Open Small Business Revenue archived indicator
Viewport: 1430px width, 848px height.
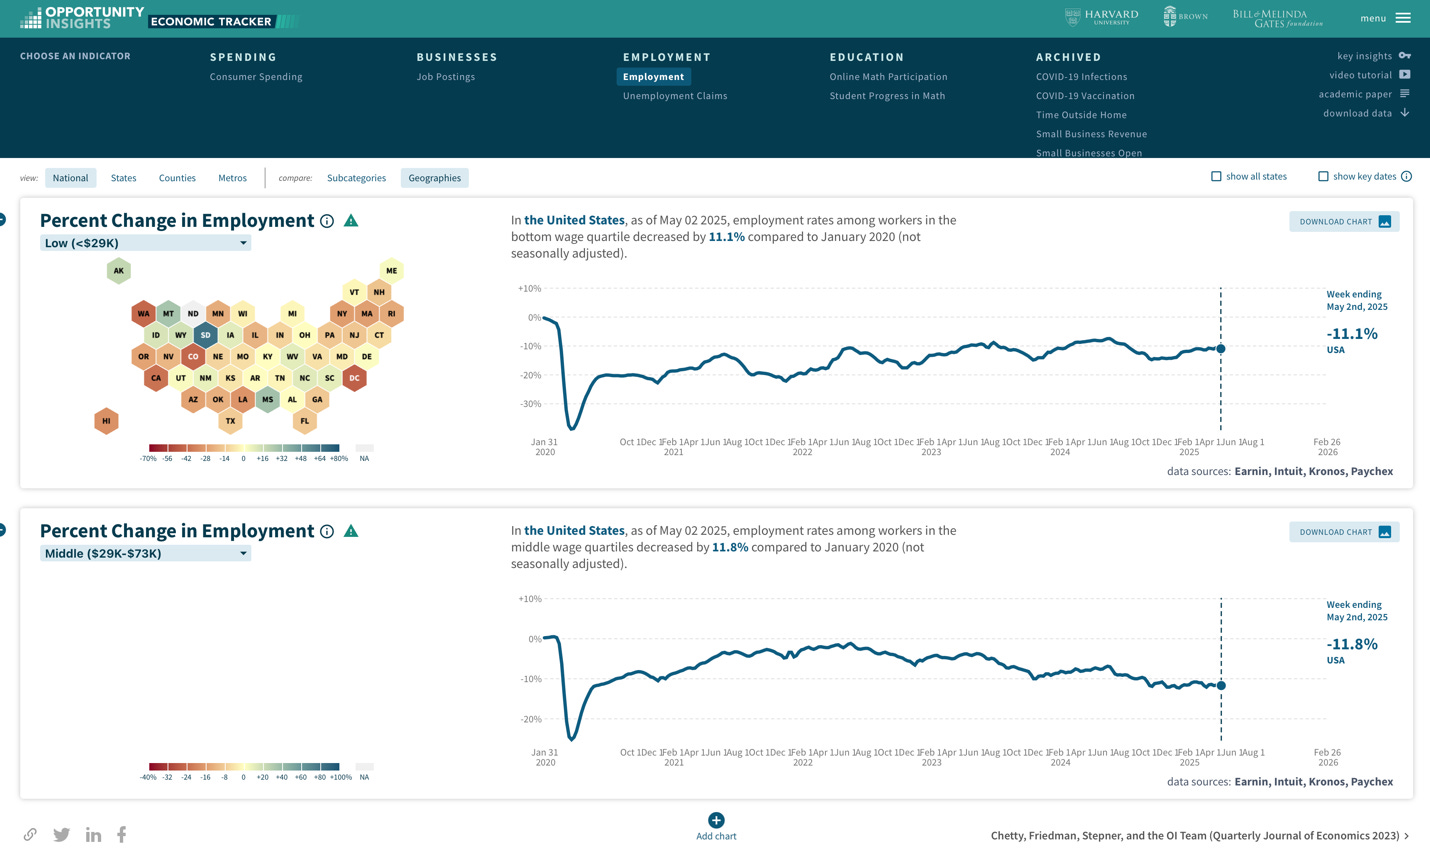point(1091,134)
